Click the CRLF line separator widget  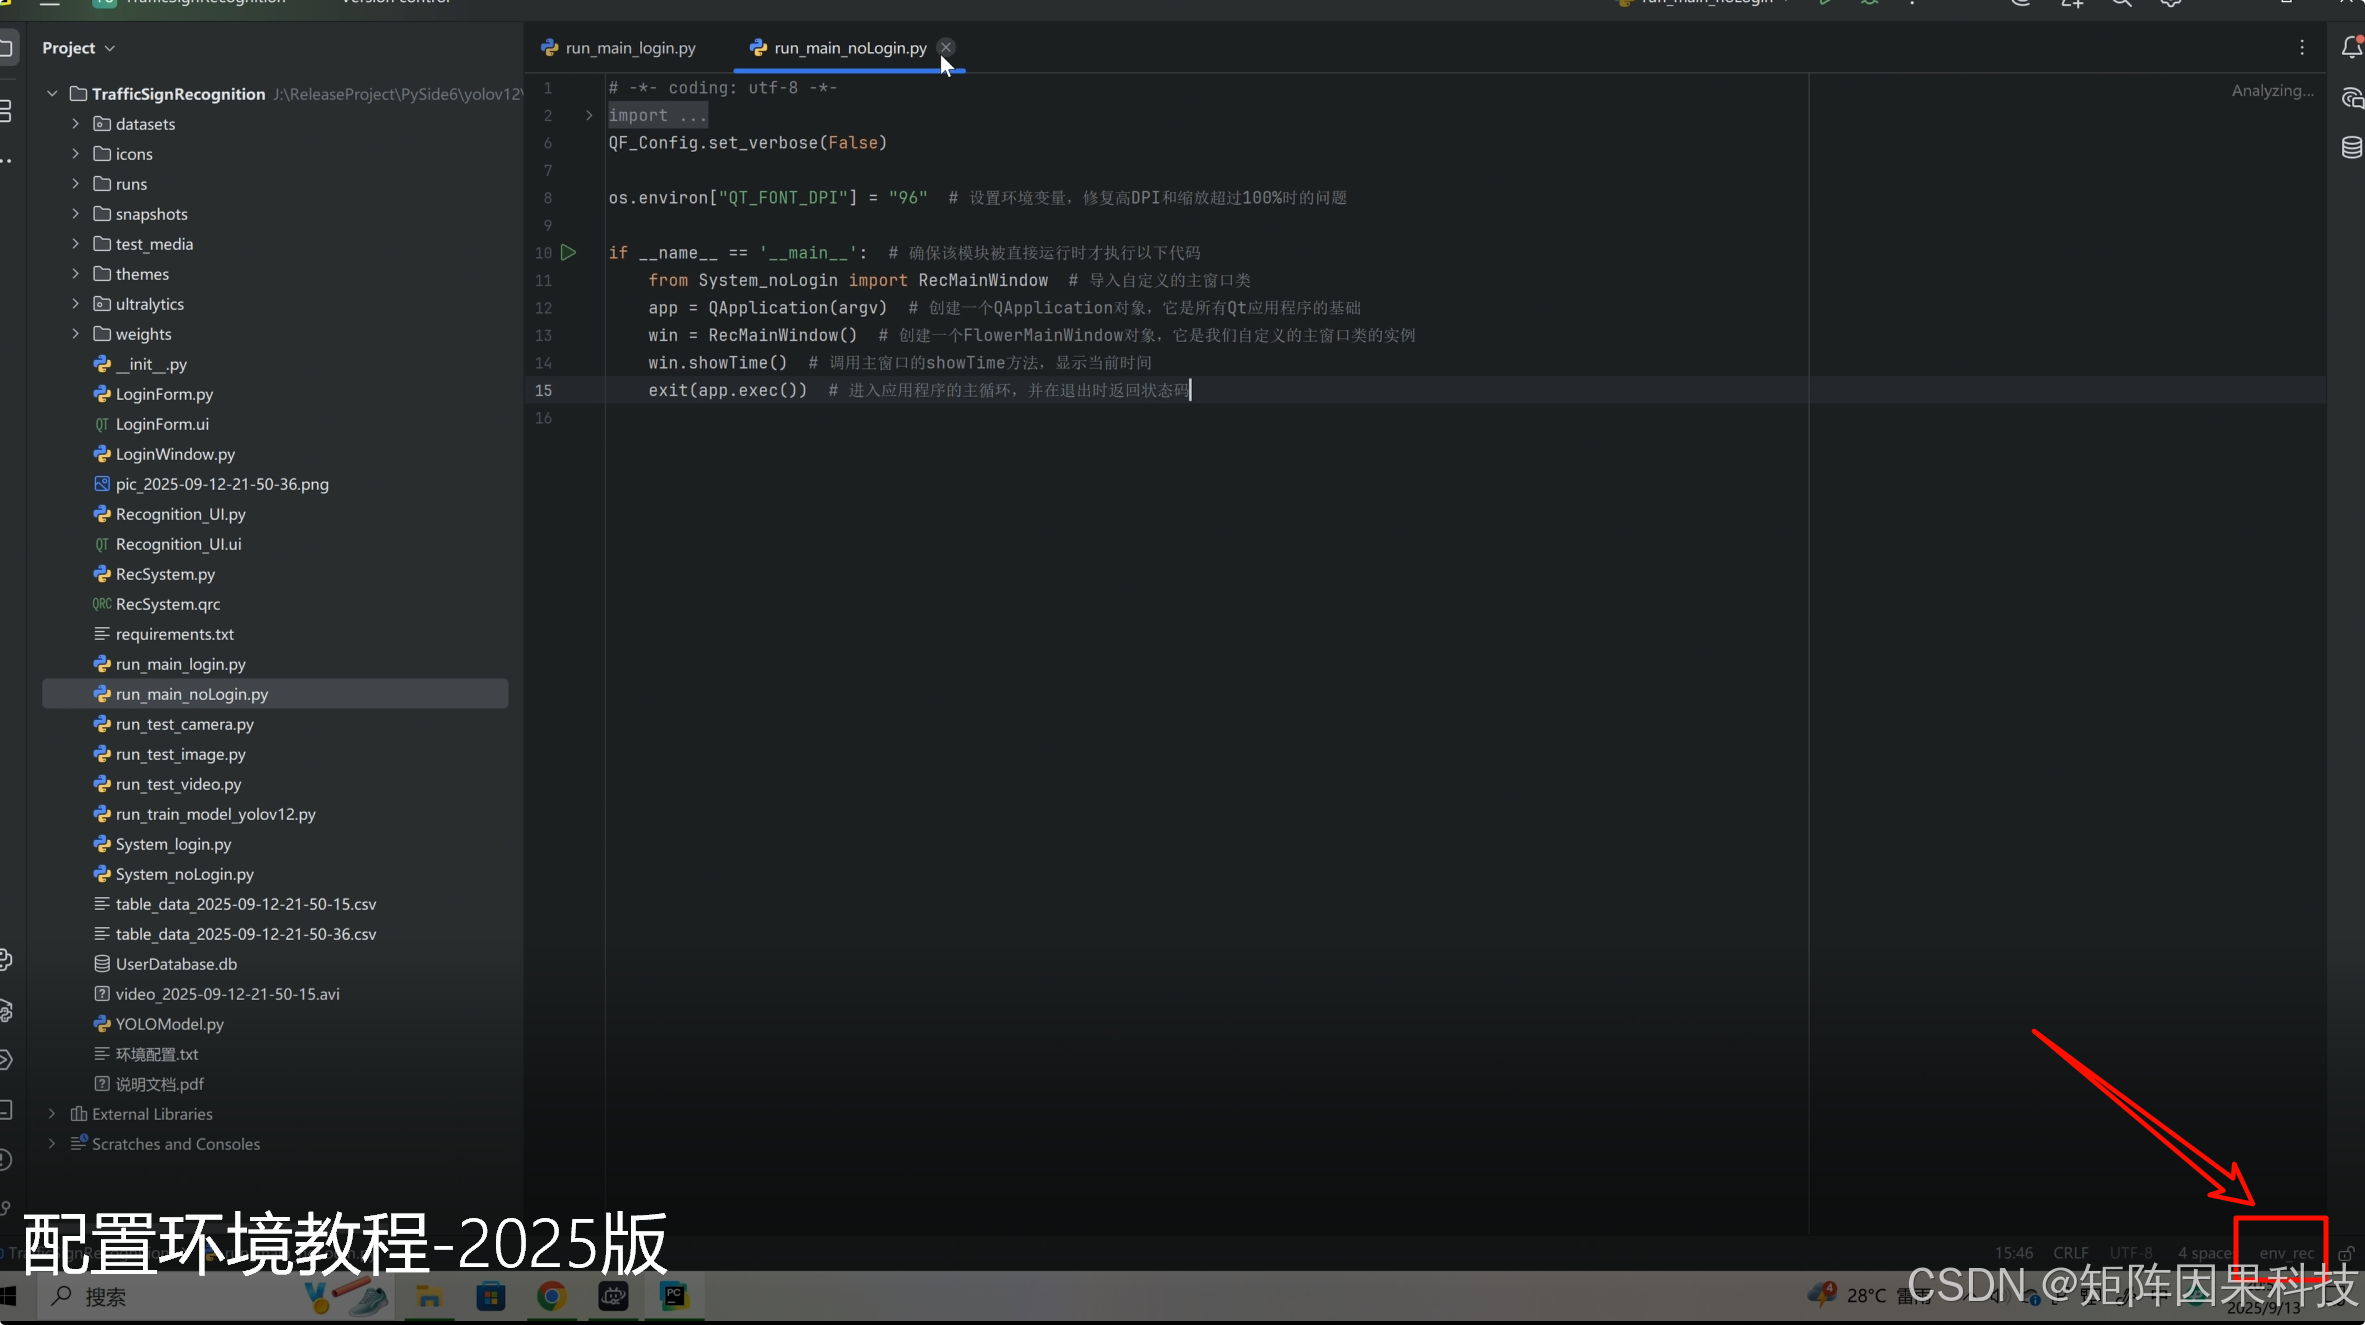click(x=2070, y=1253)
